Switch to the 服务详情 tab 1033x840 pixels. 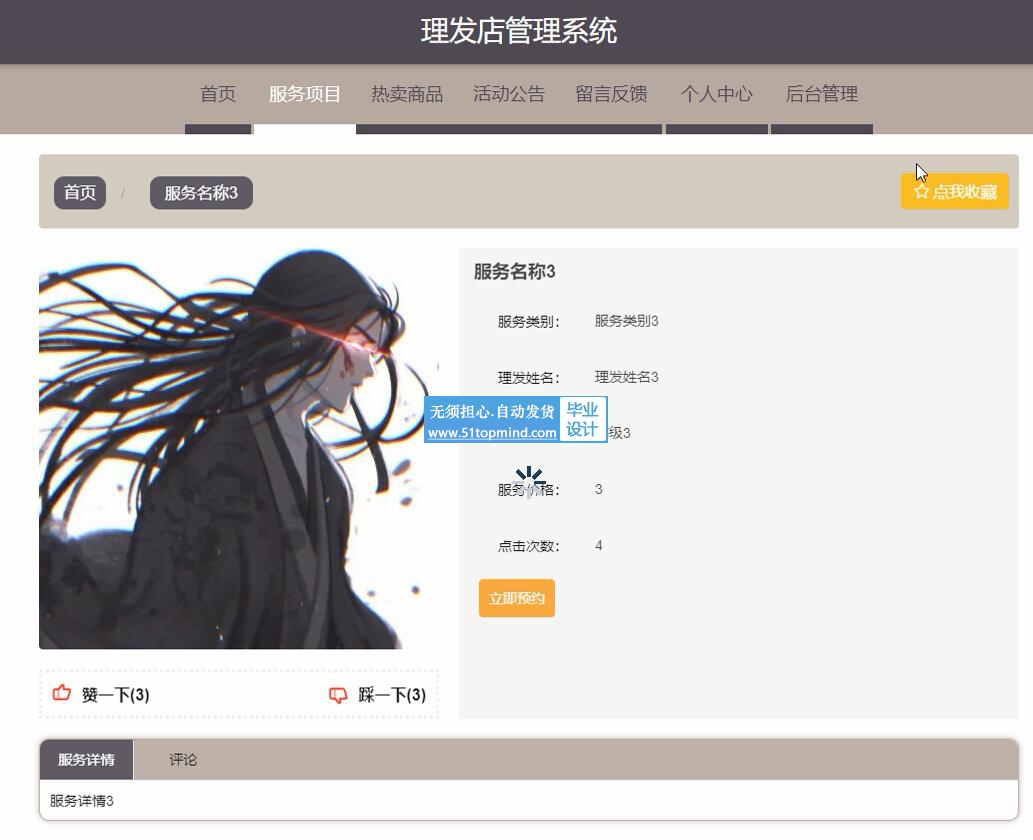click(86, 760)
